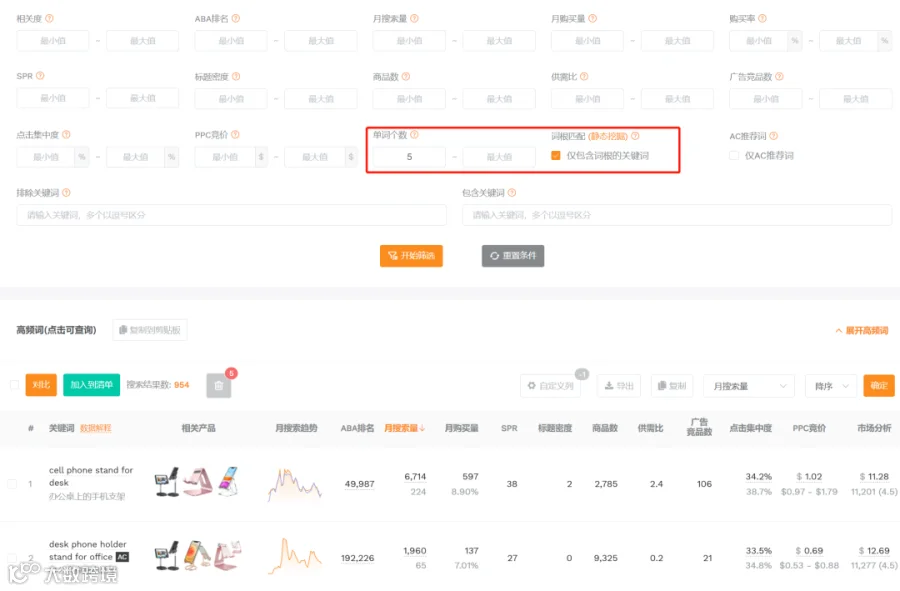This screenshot has width=900, height=591.
Task: Click help icon next to AC推荐词
Action: 774,136
